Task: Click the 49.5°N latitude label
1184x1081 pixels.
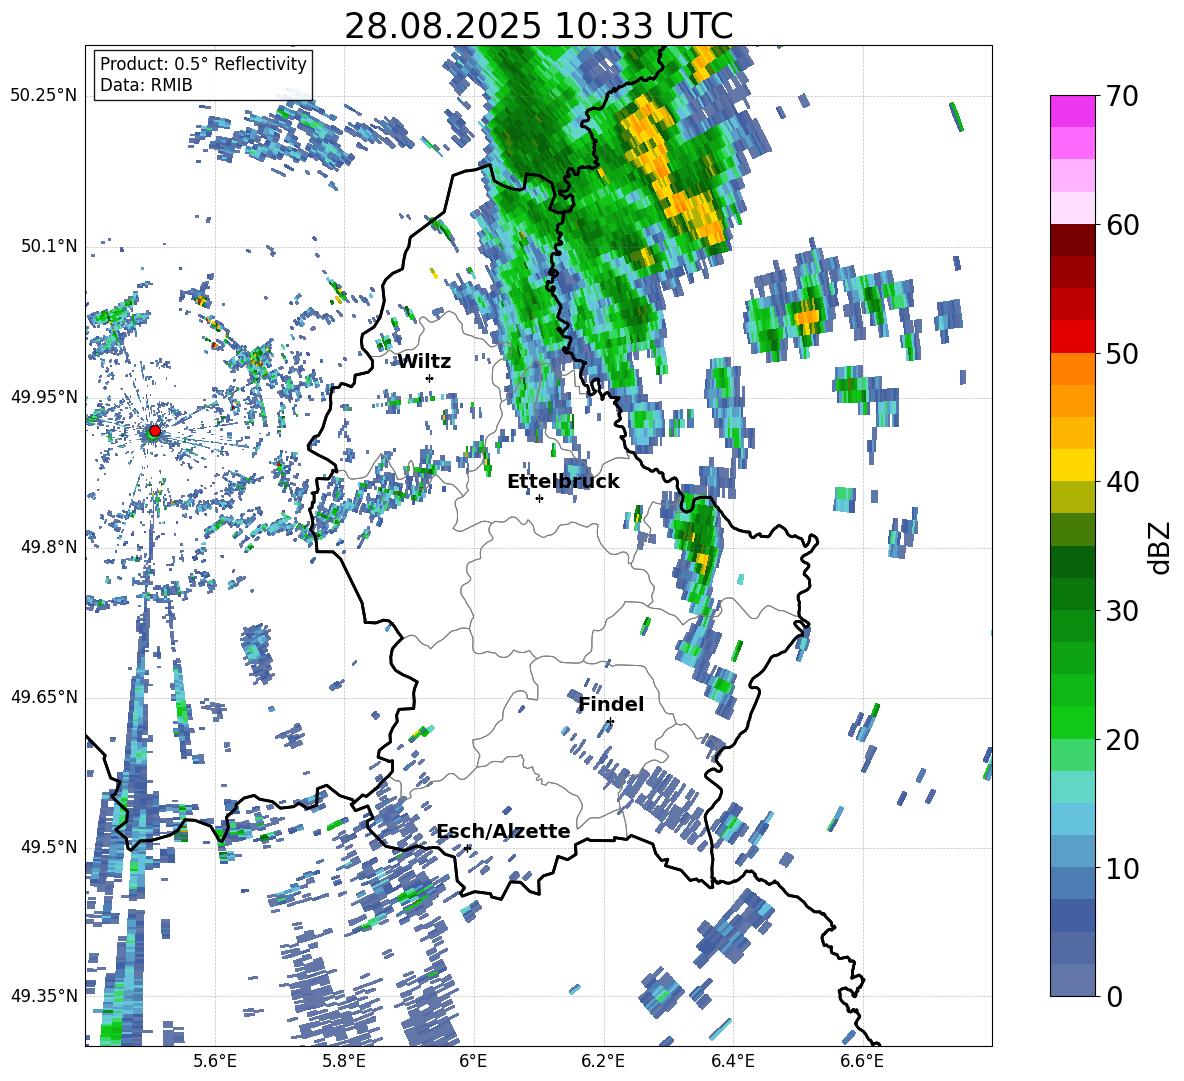Action: point(50,847)
